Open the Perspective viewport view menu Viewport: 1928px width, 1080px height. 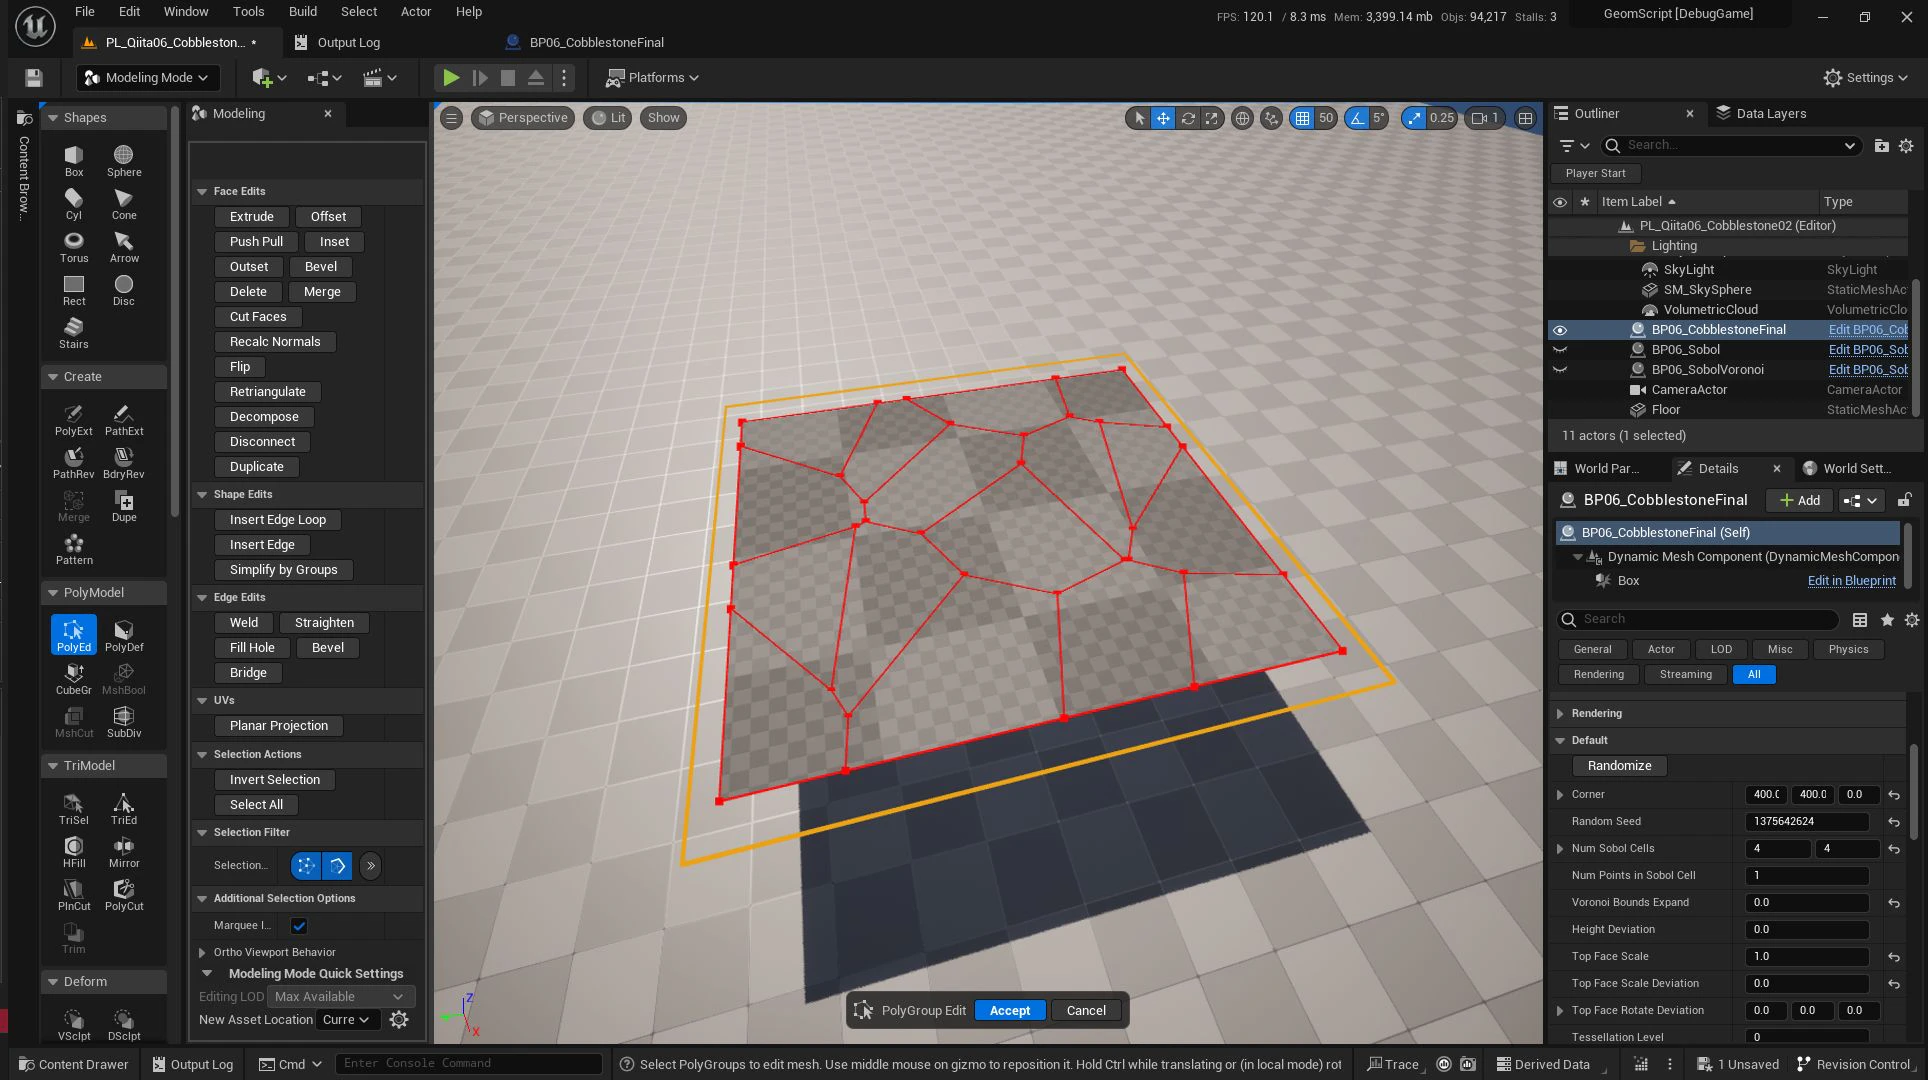coord(524,118)
